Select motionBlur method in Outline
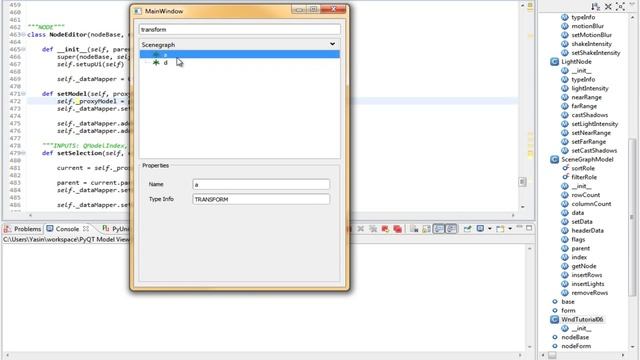The height and width of the screenshot is (360, 640). click(587, 26)
